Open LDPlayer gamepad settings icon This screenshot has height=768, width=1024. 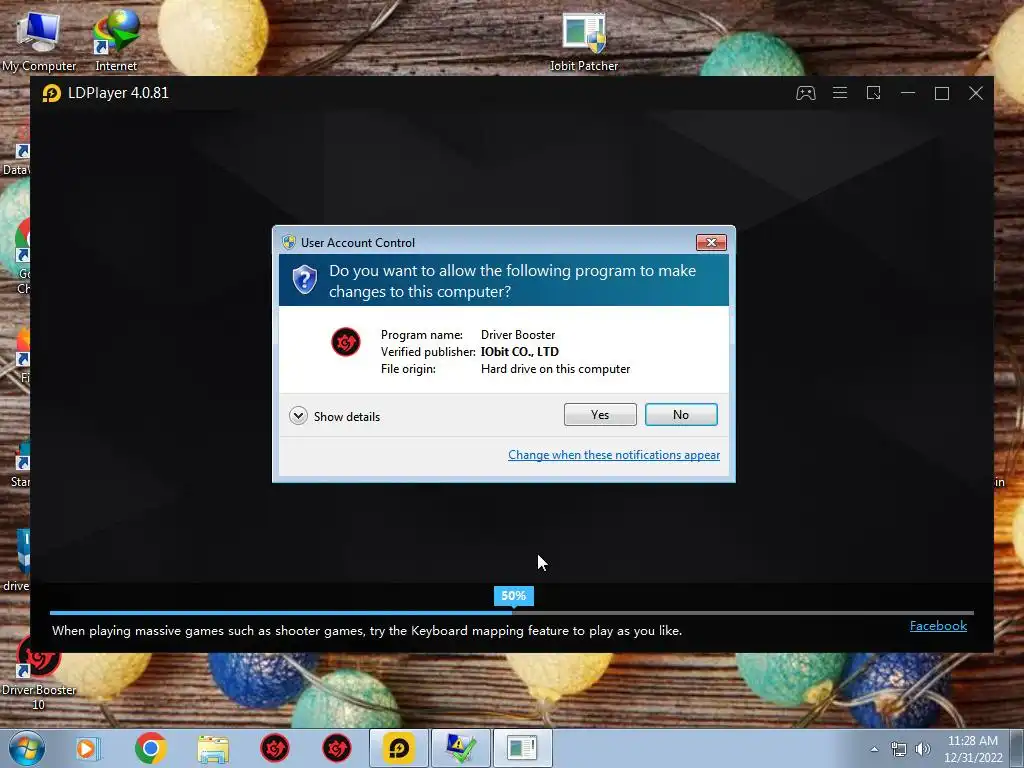pos(806,93)
